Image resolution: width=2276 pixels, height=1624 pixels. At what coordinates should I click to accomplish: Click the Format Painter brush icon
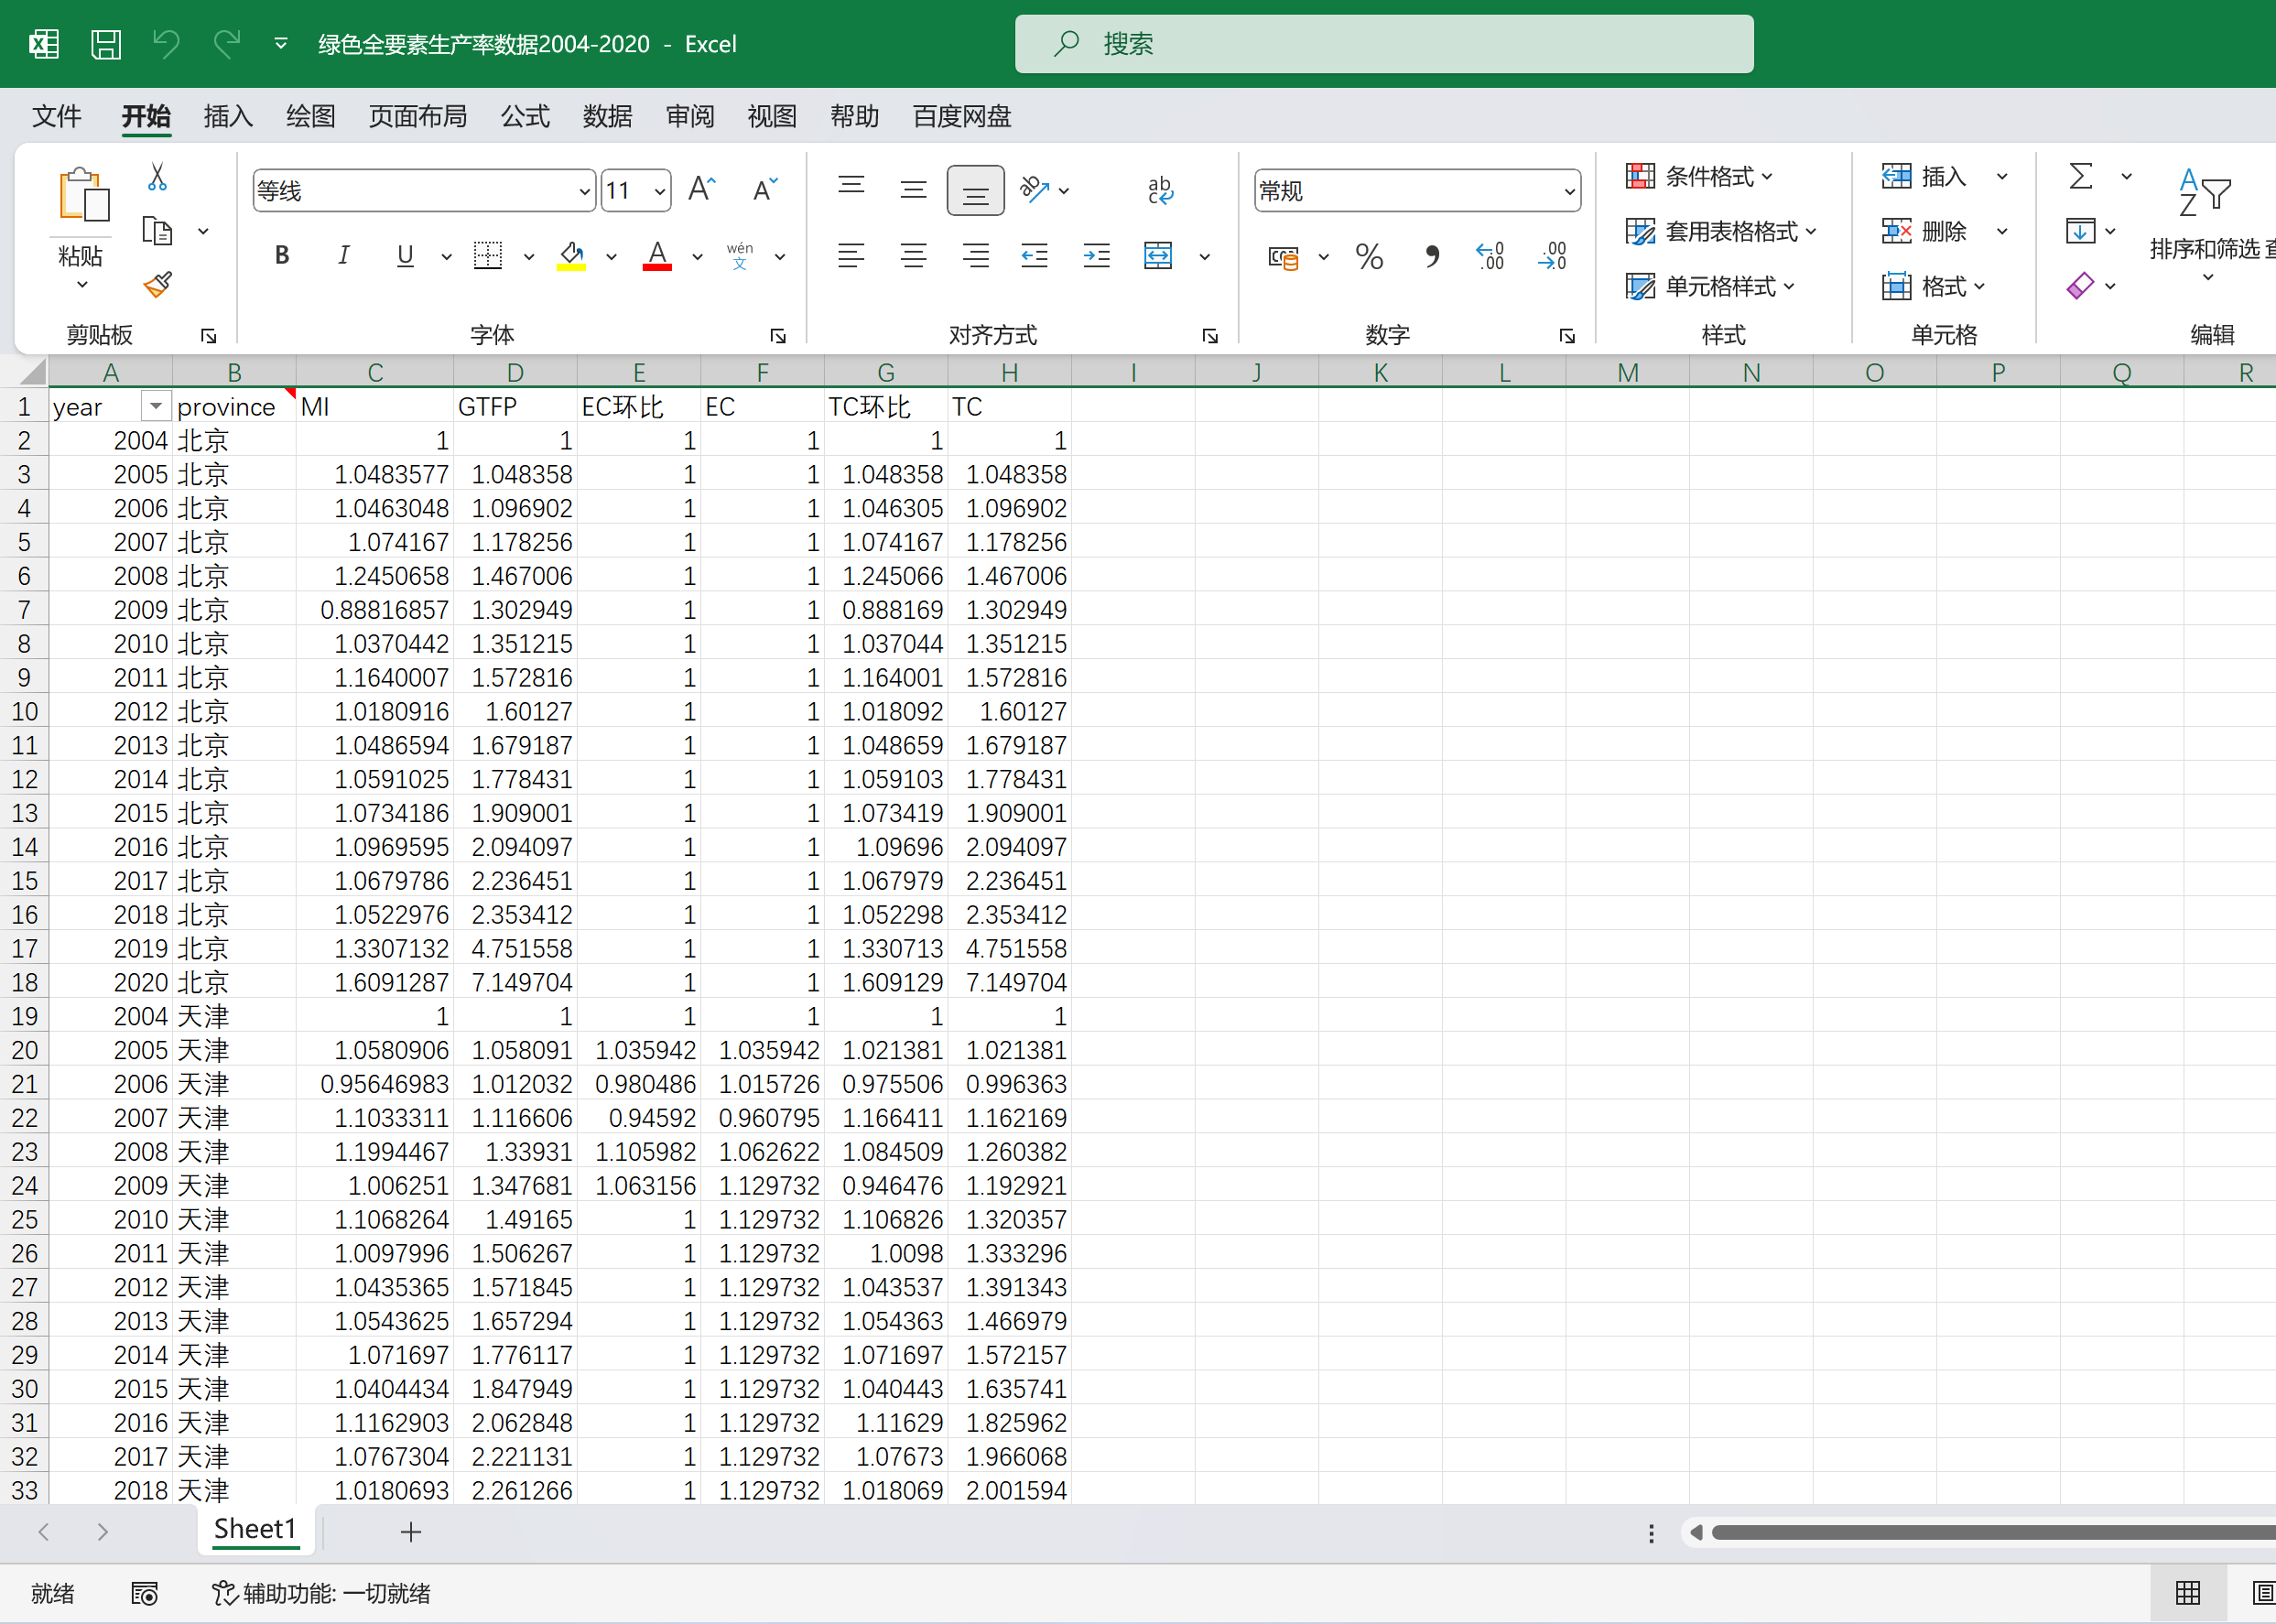pyautogui.click(x=158, y=285)
